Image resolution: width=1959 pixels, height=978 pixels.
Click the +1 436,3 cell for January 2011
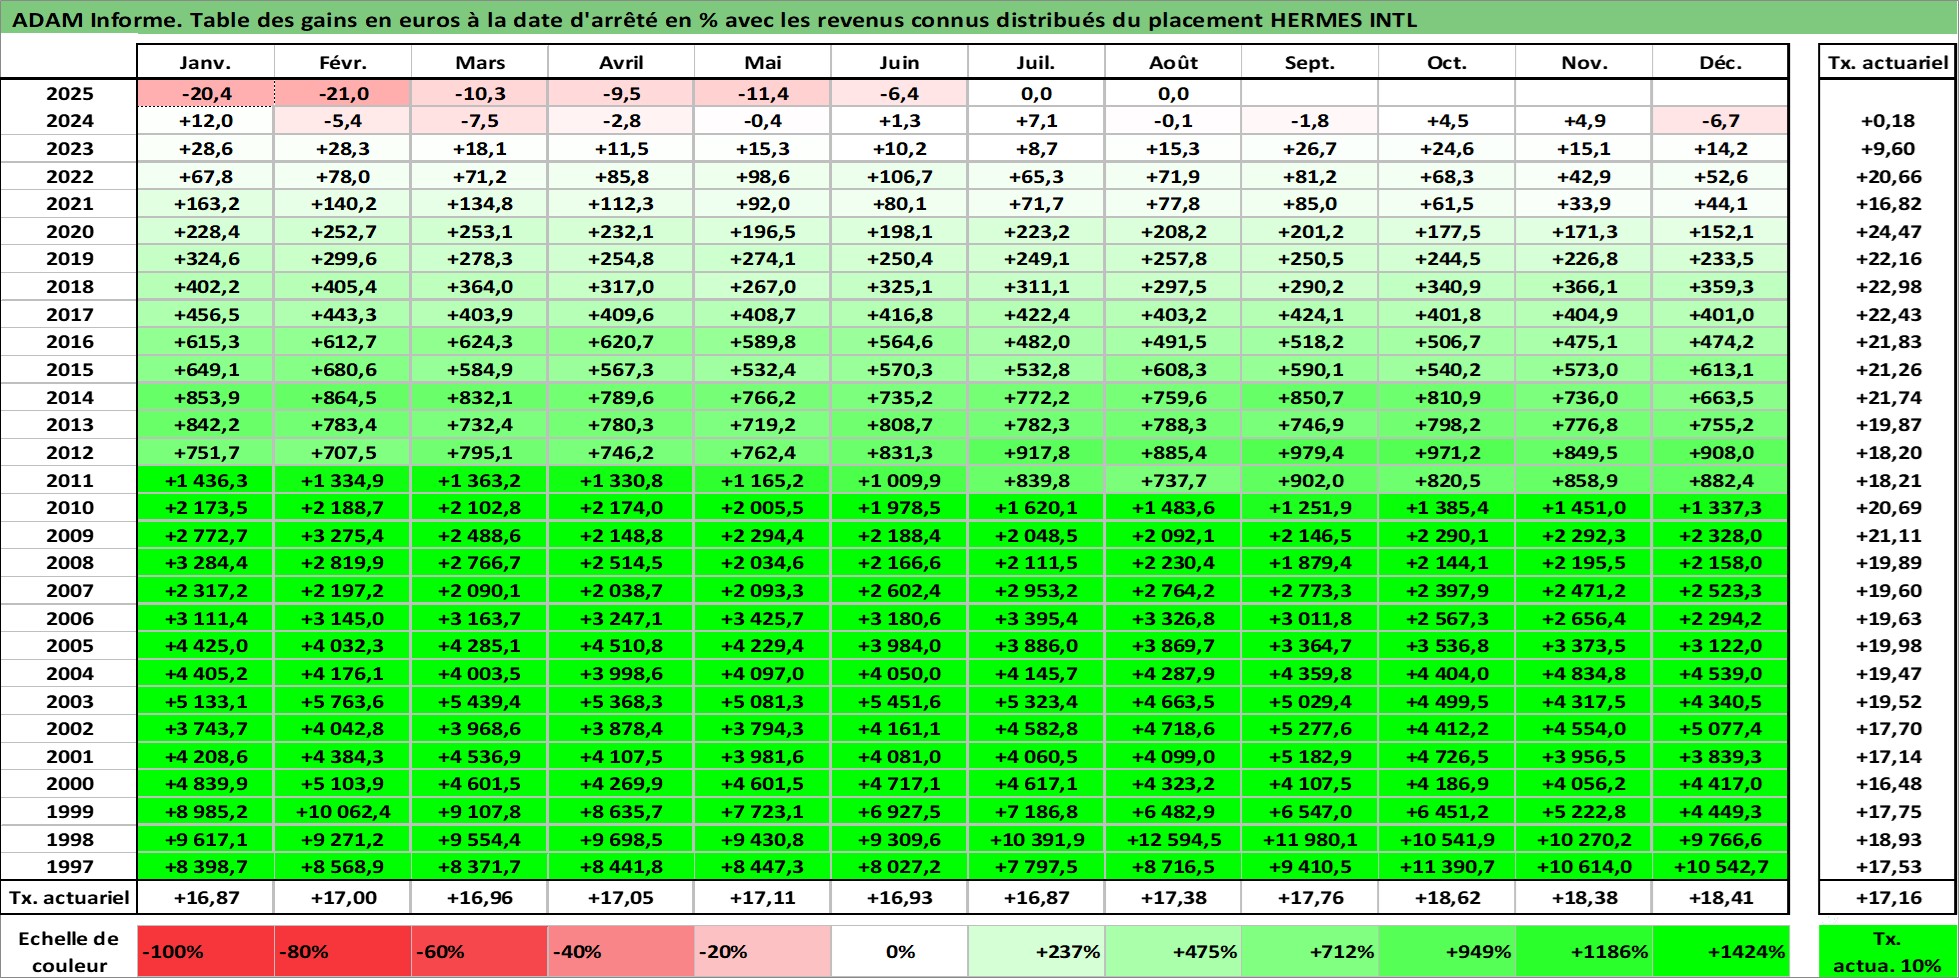click(x=205, y=480)
